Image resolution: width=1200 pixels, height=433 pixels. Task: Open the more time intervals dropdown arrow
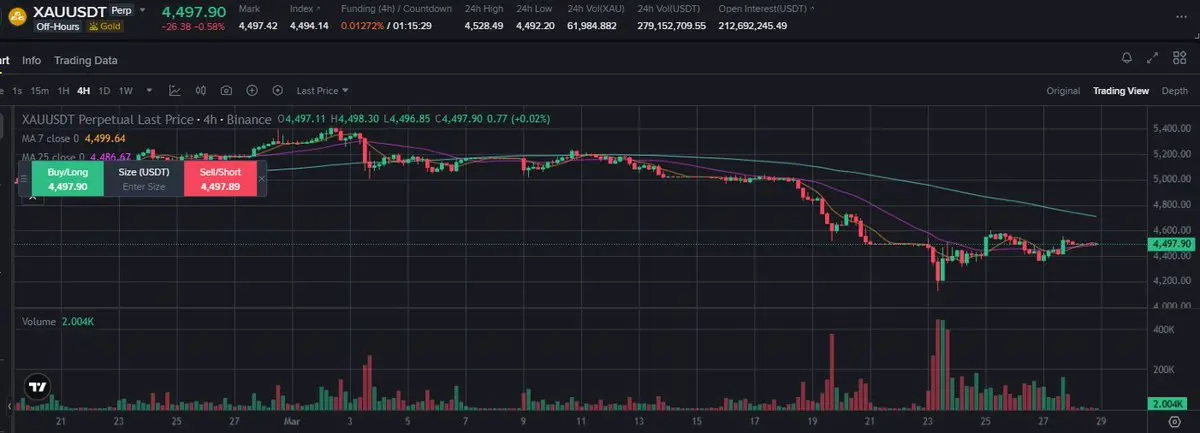[149, 90]
